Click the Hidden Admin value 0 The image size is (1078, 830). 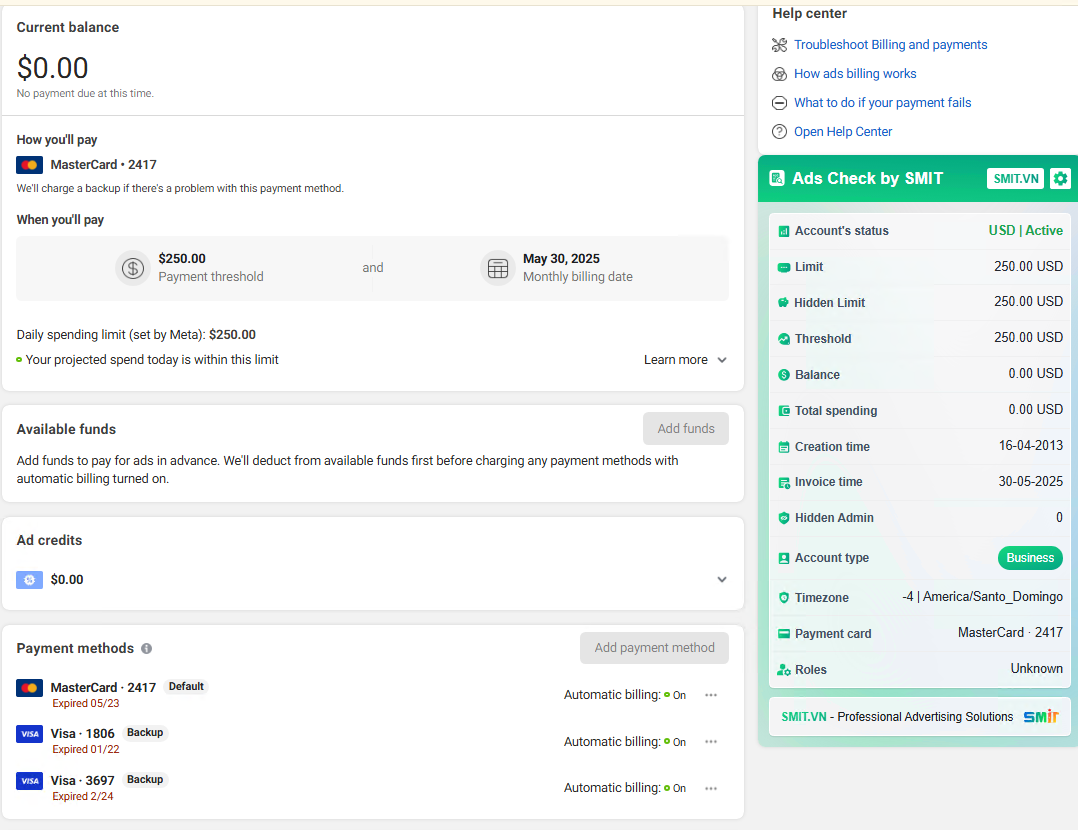click(1059, 517)
